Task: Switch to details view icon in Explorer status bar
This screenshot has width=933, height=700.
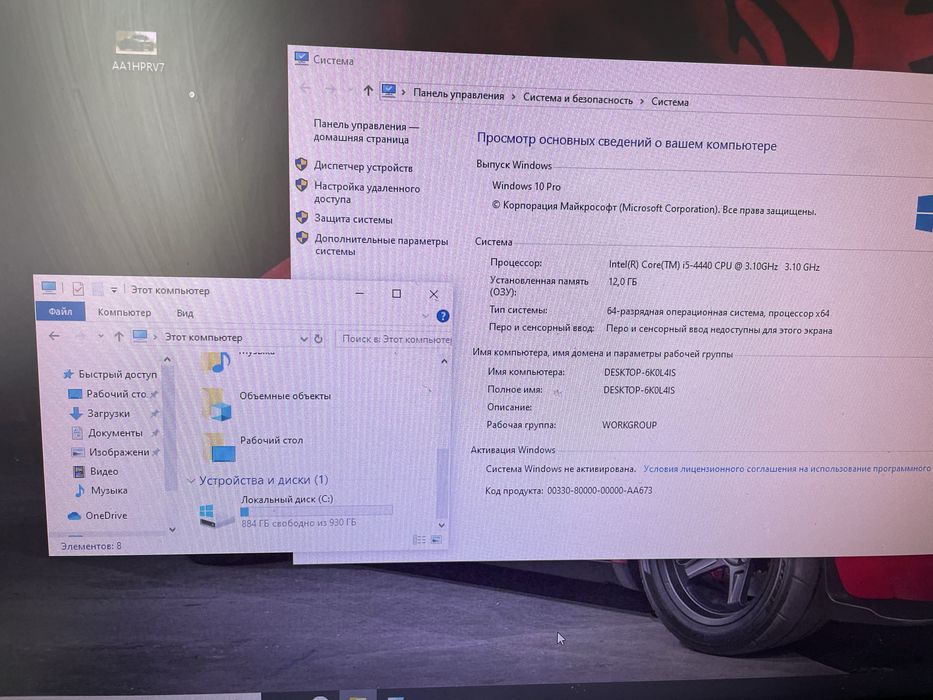Action: 419,539
